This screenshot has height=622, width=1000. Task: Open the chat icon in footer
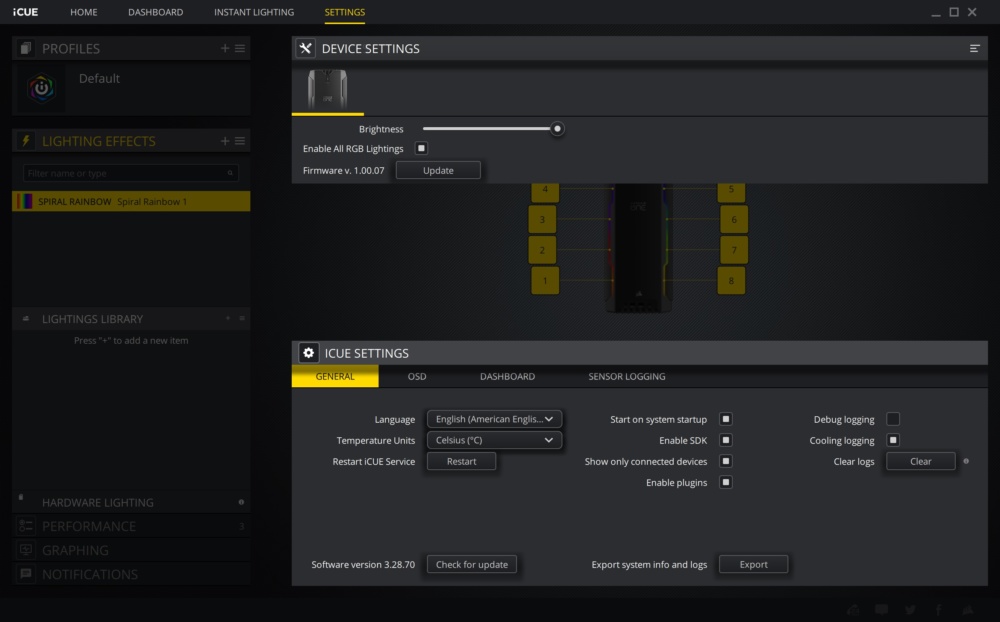click(x=881, y=610)
